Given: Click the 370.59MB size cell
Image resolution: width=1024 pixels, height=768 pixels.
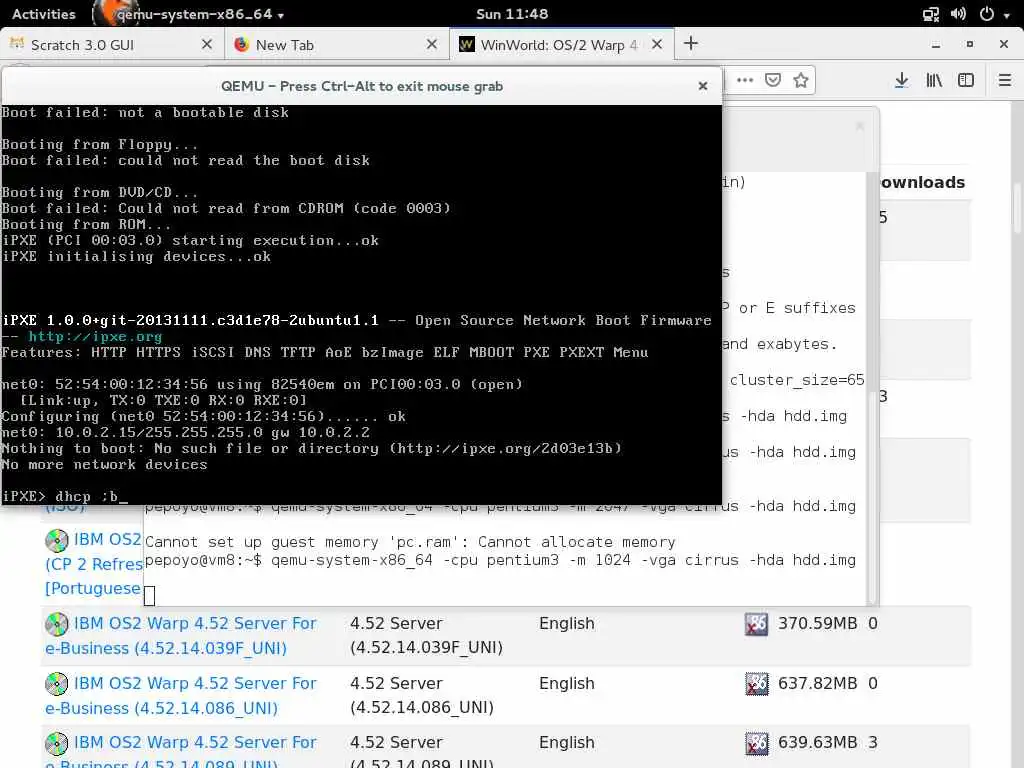Looking at the screenshot, I should (x=817, y=623).
